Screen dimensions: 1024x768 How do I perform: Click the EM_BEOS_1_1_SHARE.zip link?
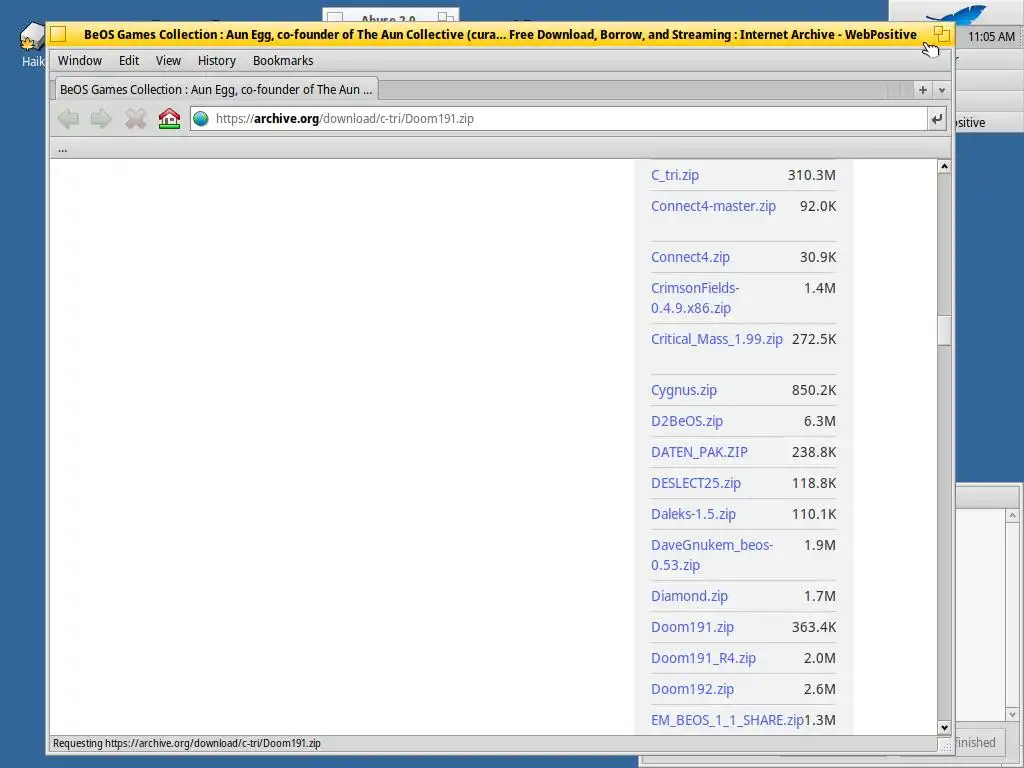coord(727,720)
